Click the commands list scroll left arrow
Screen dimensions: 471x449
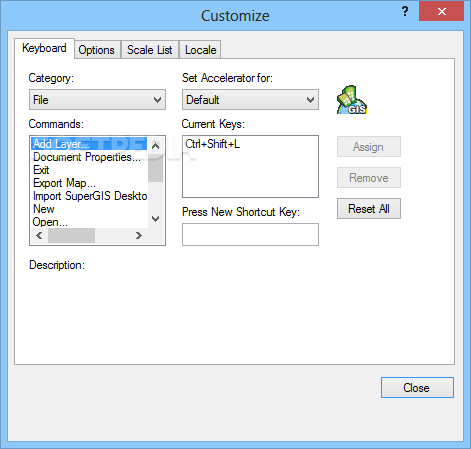[39, 236]
